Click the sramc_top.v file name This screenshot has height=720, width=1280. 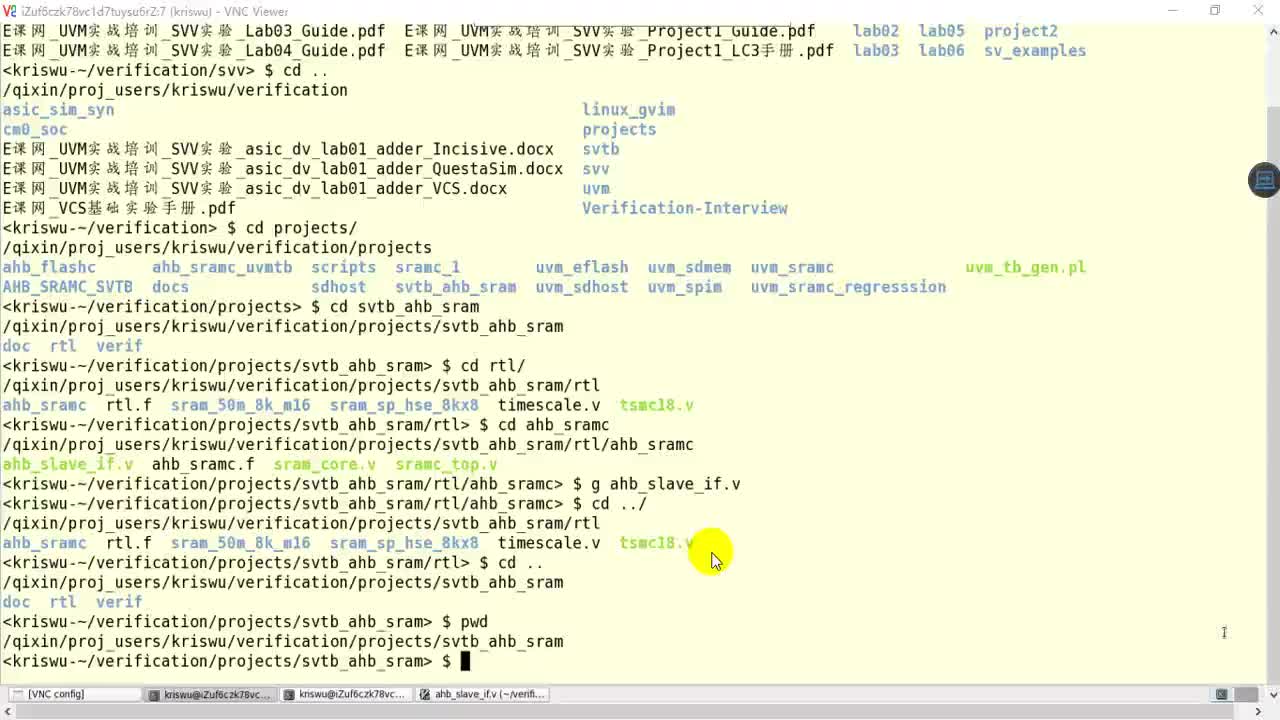[446, 465]
